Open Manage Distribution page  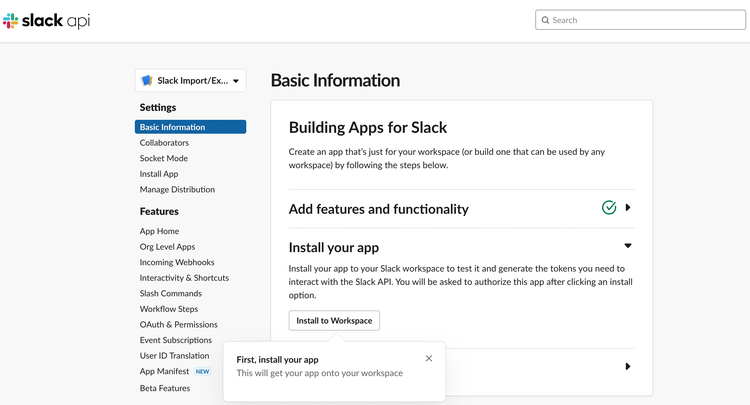tap(177, 189)
